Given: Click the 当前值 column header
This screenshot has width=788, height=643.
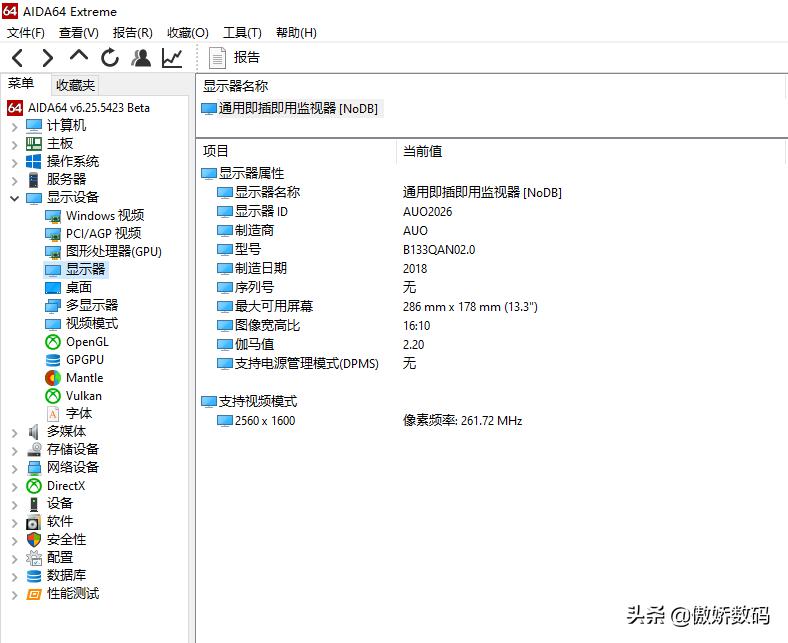Looking at the screenshot, I should point(423,151).
